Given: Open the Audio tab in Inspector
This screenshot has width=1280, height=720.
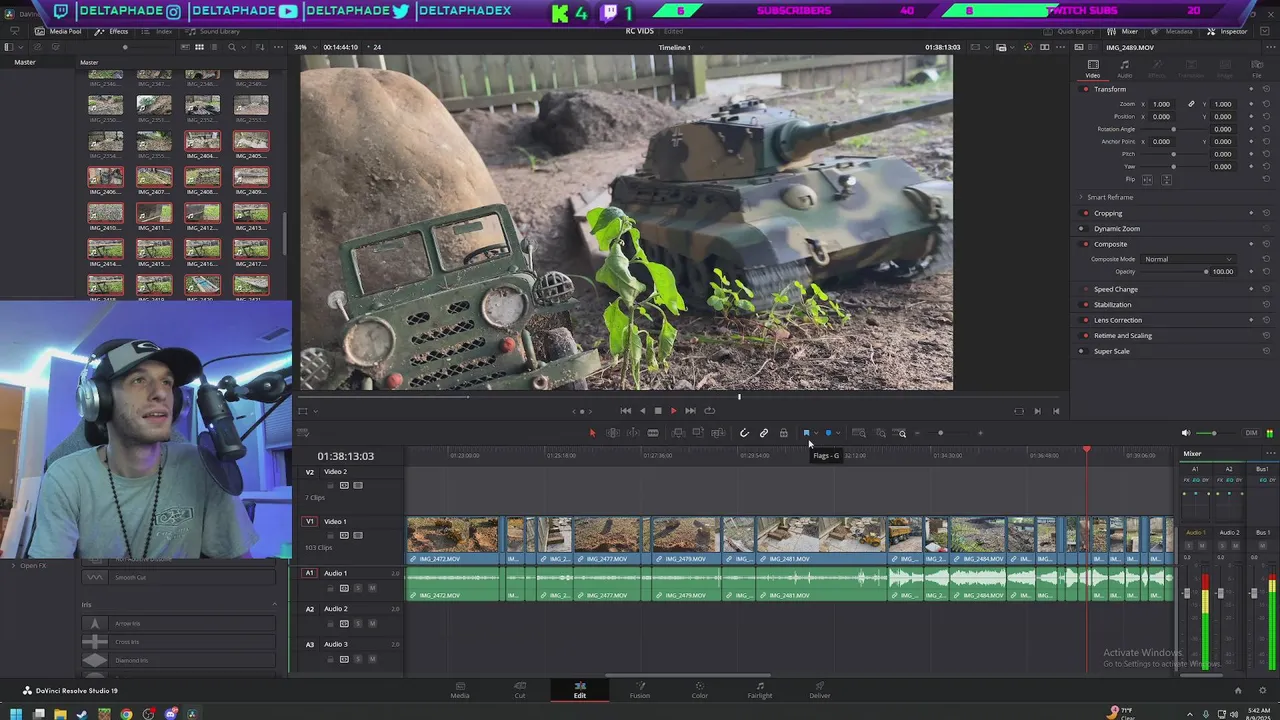Looking at the screenshot, I should coord(1125,68).
